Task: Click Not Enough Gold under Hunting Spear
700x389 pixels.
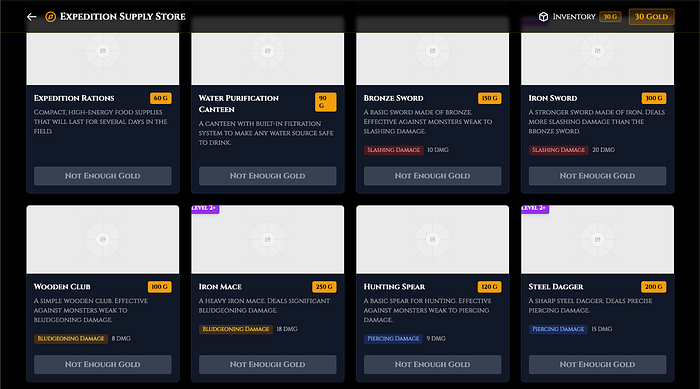Action: [433, 364]
